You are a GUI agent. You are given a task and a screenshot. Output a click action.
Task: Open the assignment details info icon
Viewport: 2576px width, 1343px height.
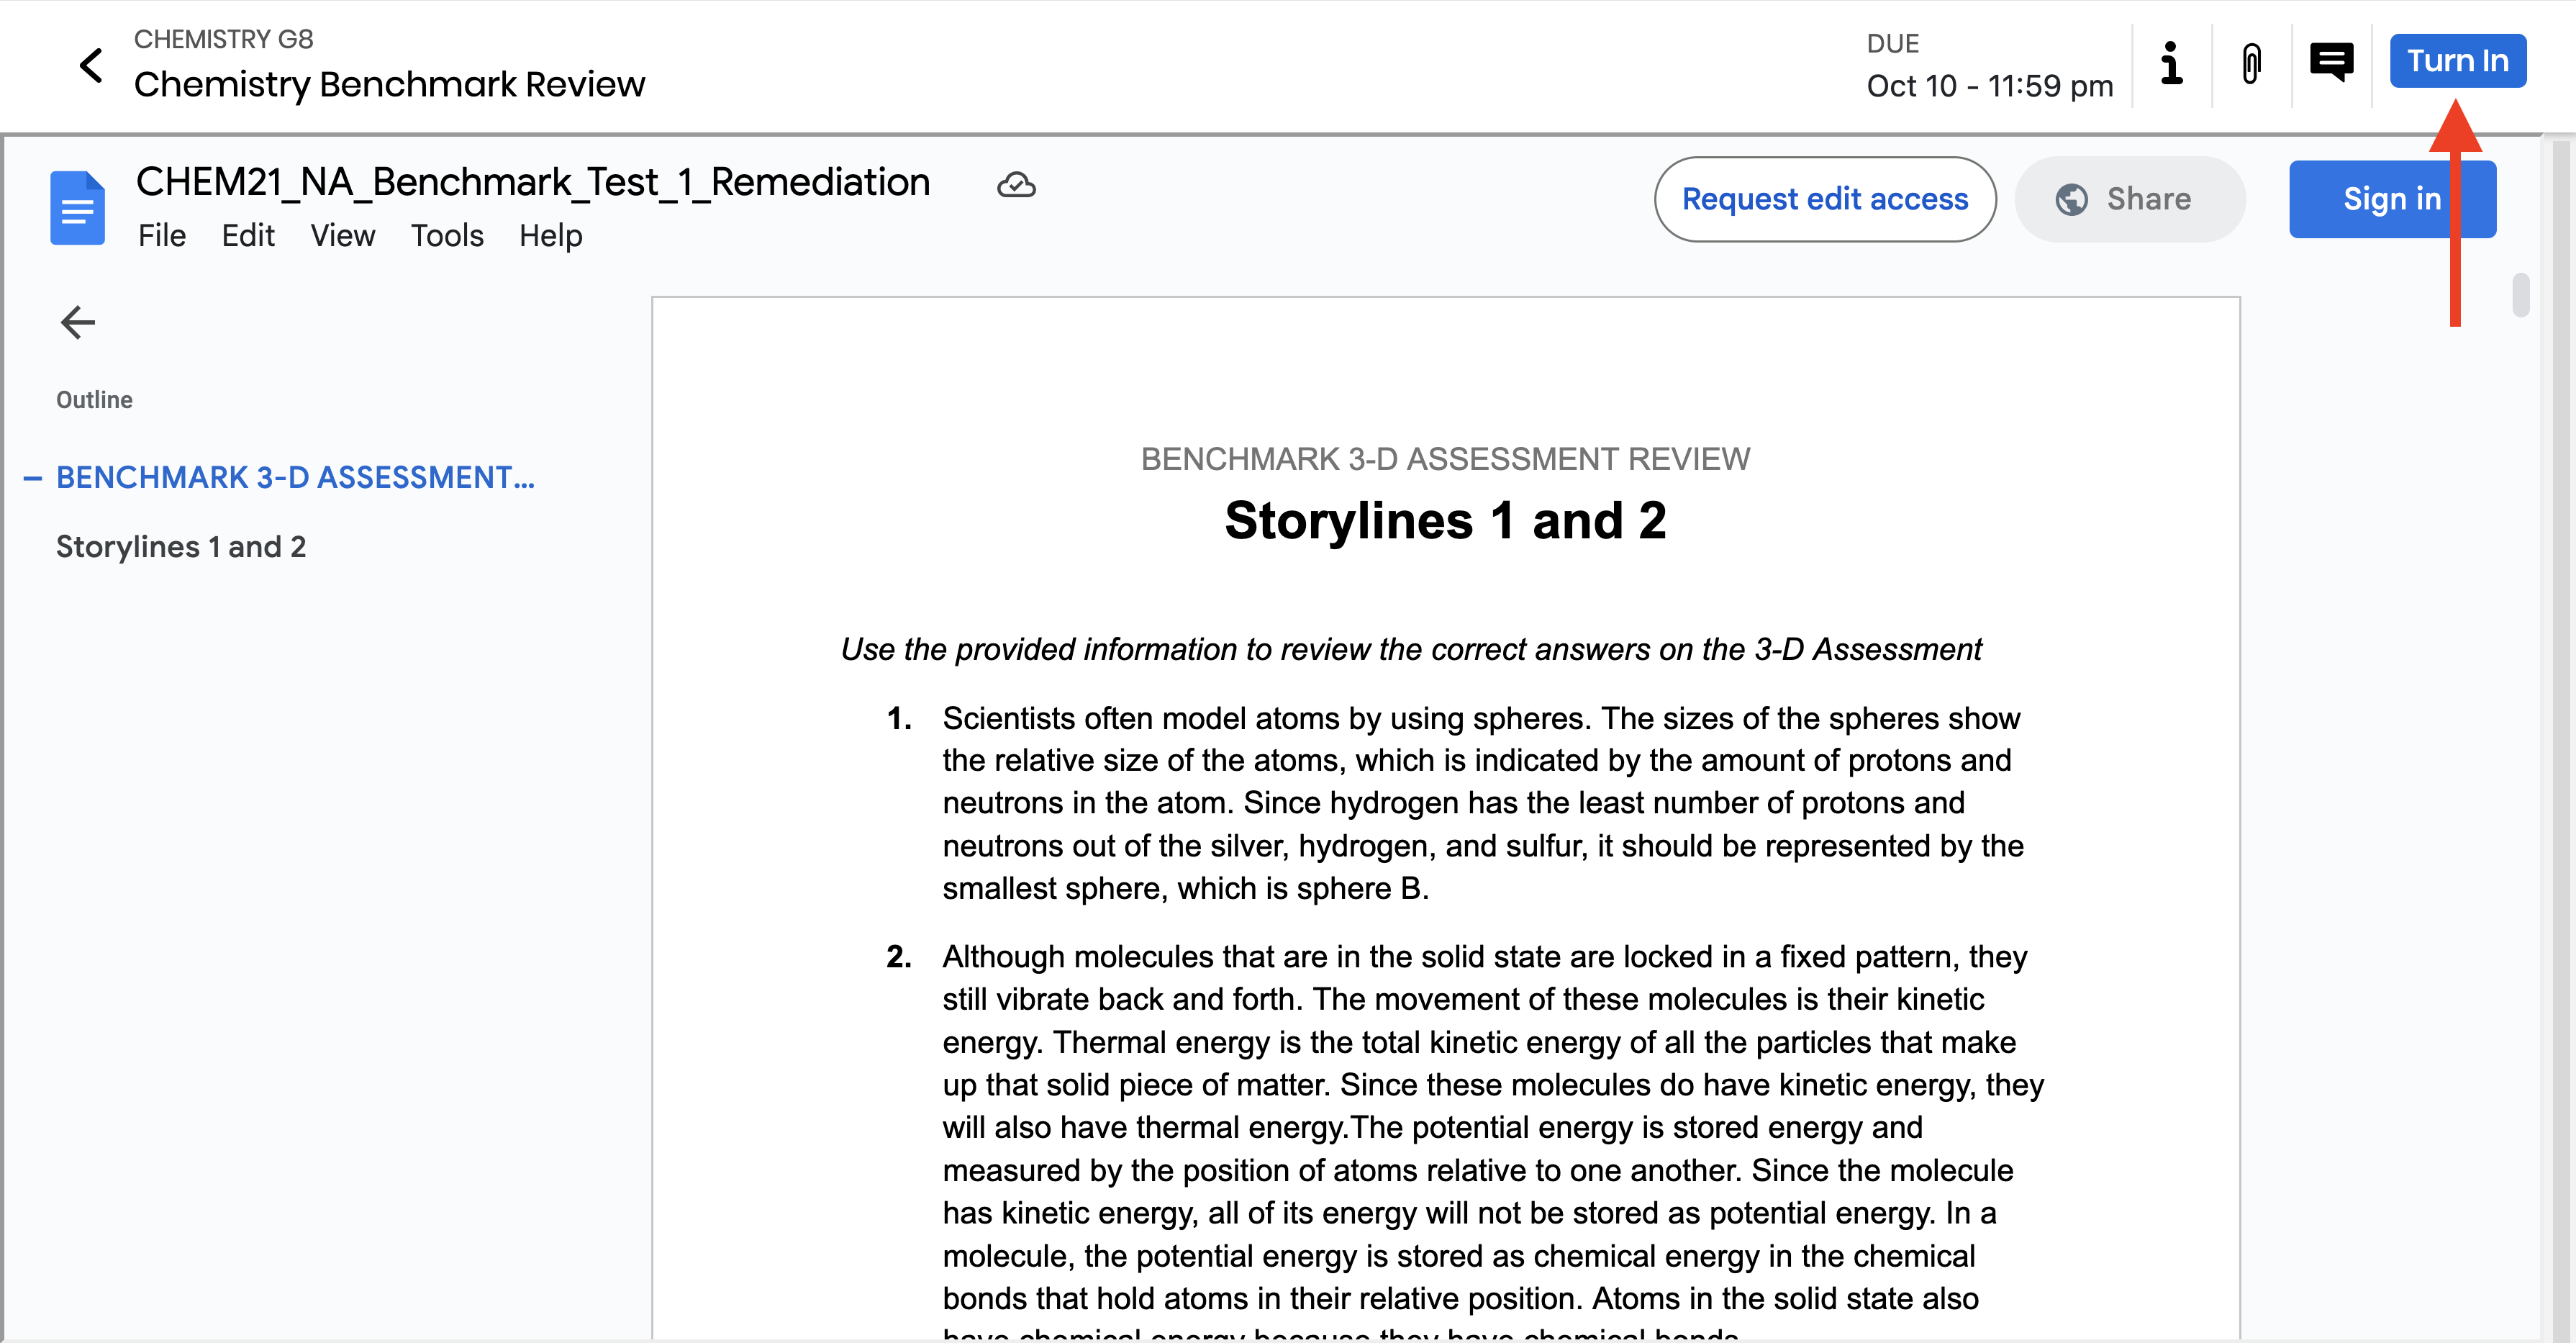(x=2171, y=65)
